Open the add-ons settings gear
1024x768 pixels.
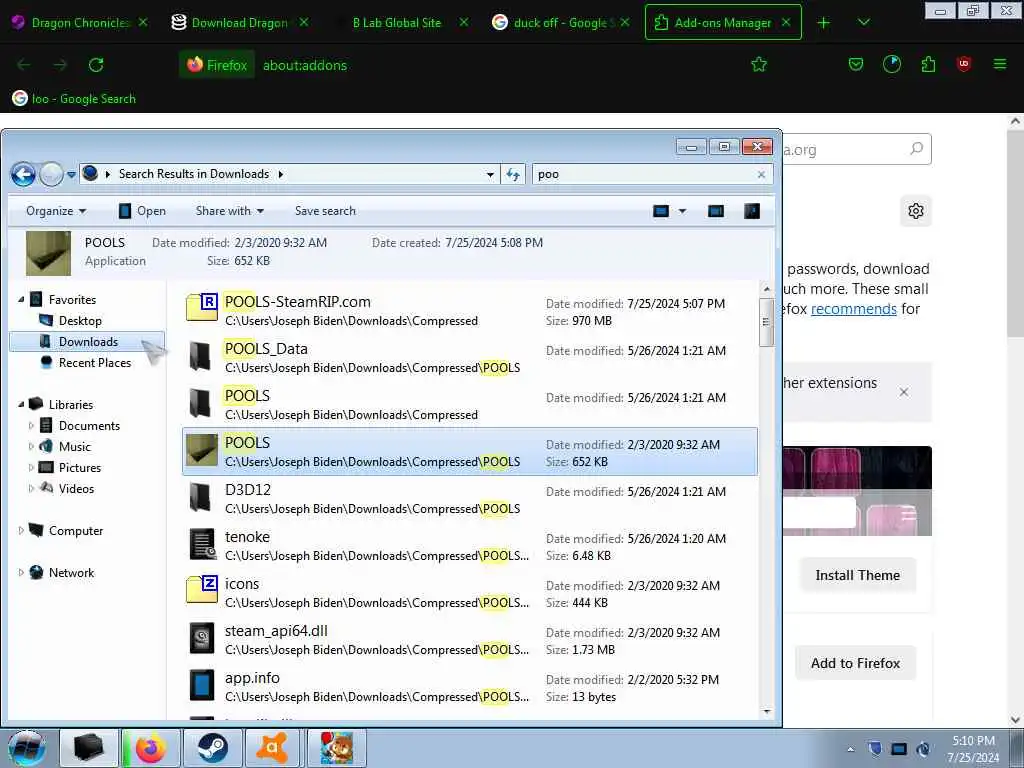[916, 211]
